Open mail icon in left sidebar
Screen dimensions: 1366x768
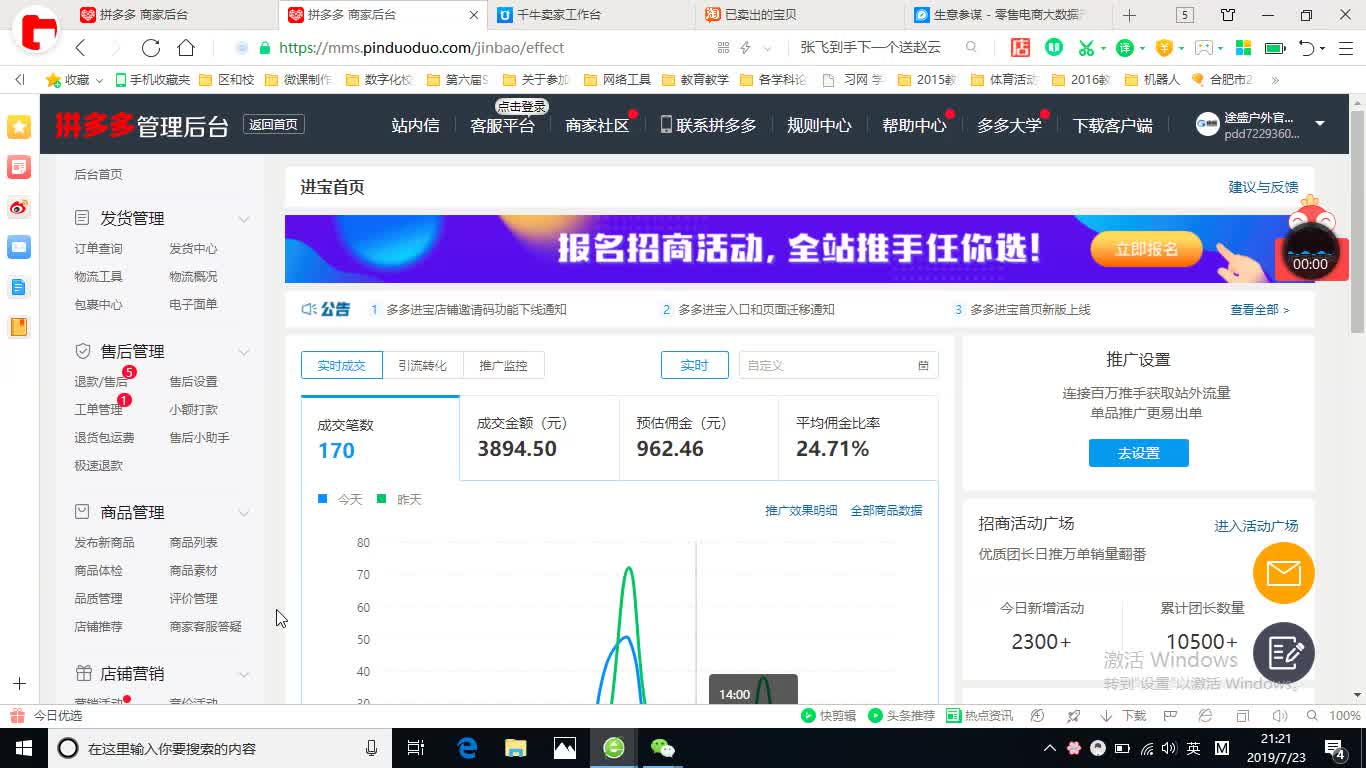(19, 246)
